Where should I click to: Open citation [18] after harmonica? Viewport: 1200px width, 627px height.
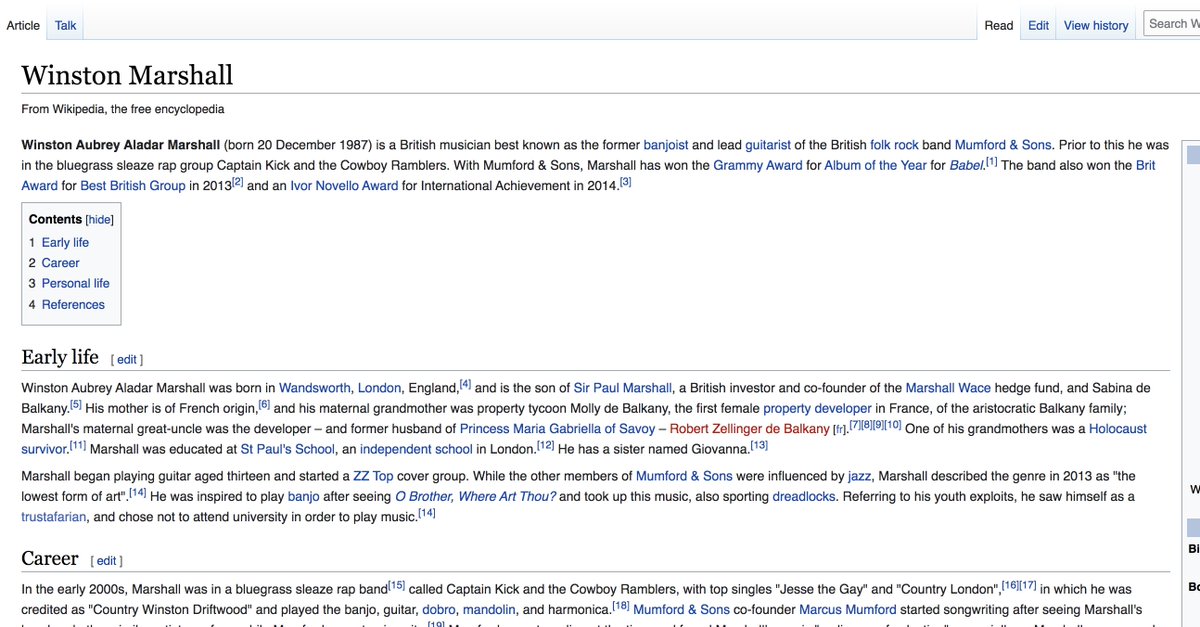pos(621,606)
